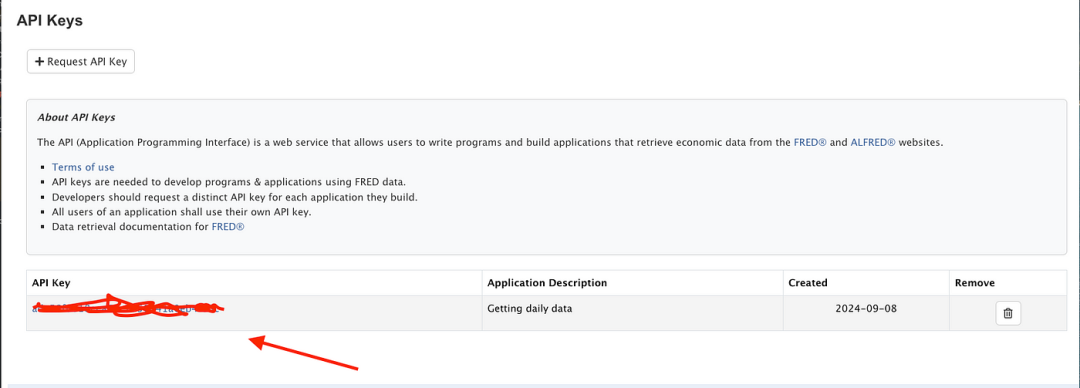Click the sentence defining Application Programming Interface

(x=490, y=143)
